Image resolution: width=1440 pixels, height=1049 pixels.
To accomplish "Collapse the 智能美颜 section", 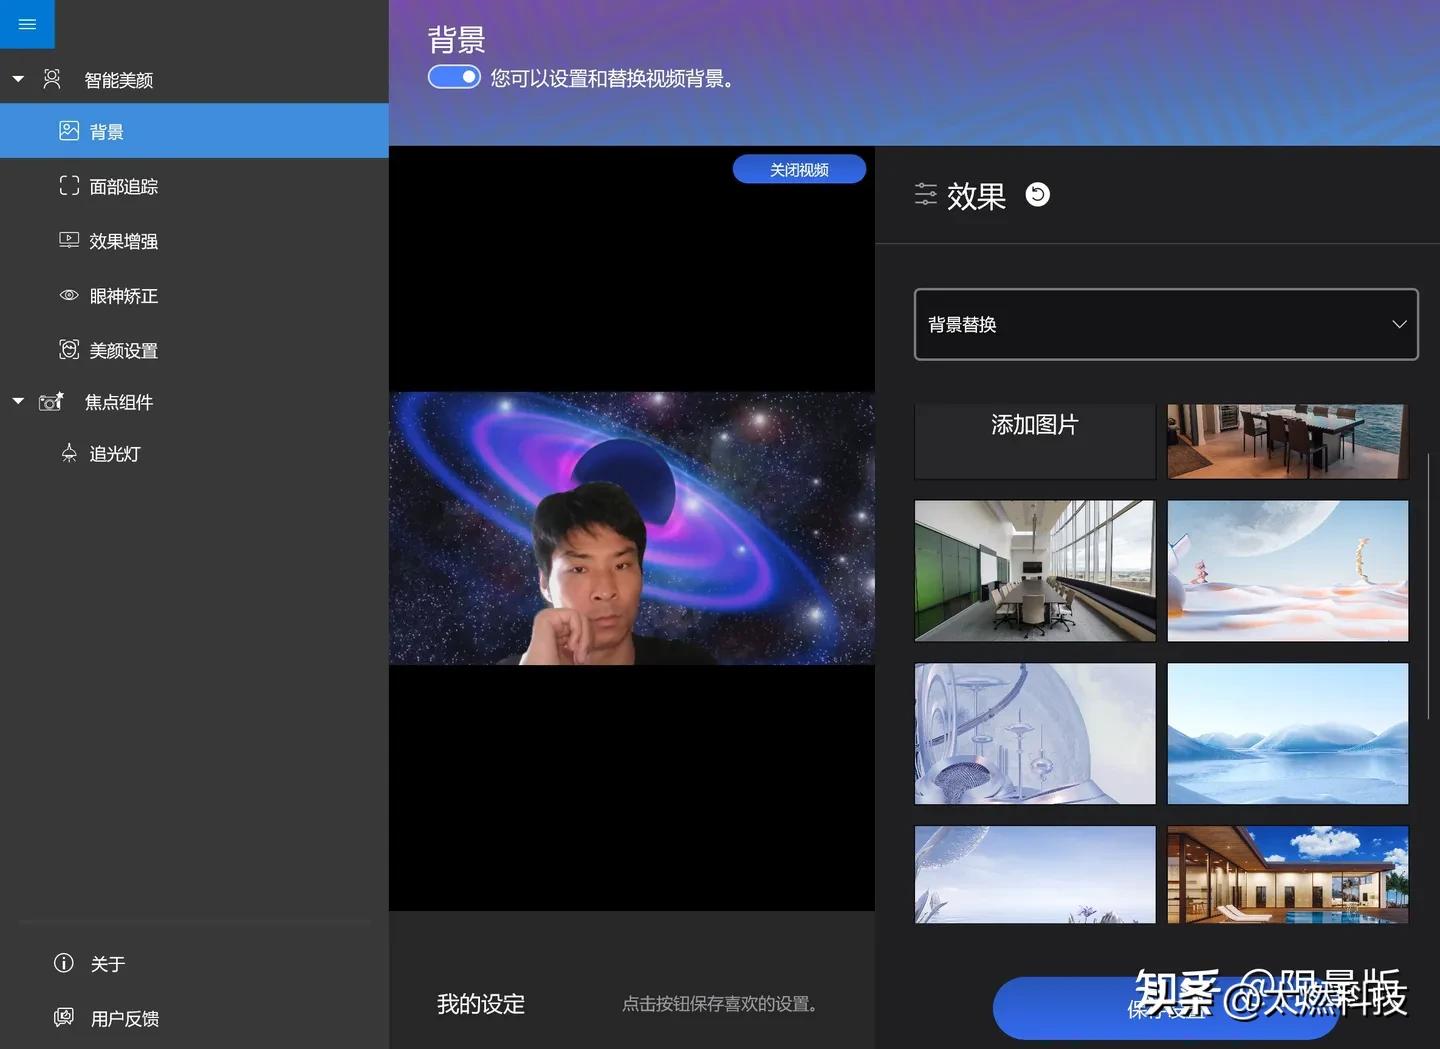I will click(17, 78).
